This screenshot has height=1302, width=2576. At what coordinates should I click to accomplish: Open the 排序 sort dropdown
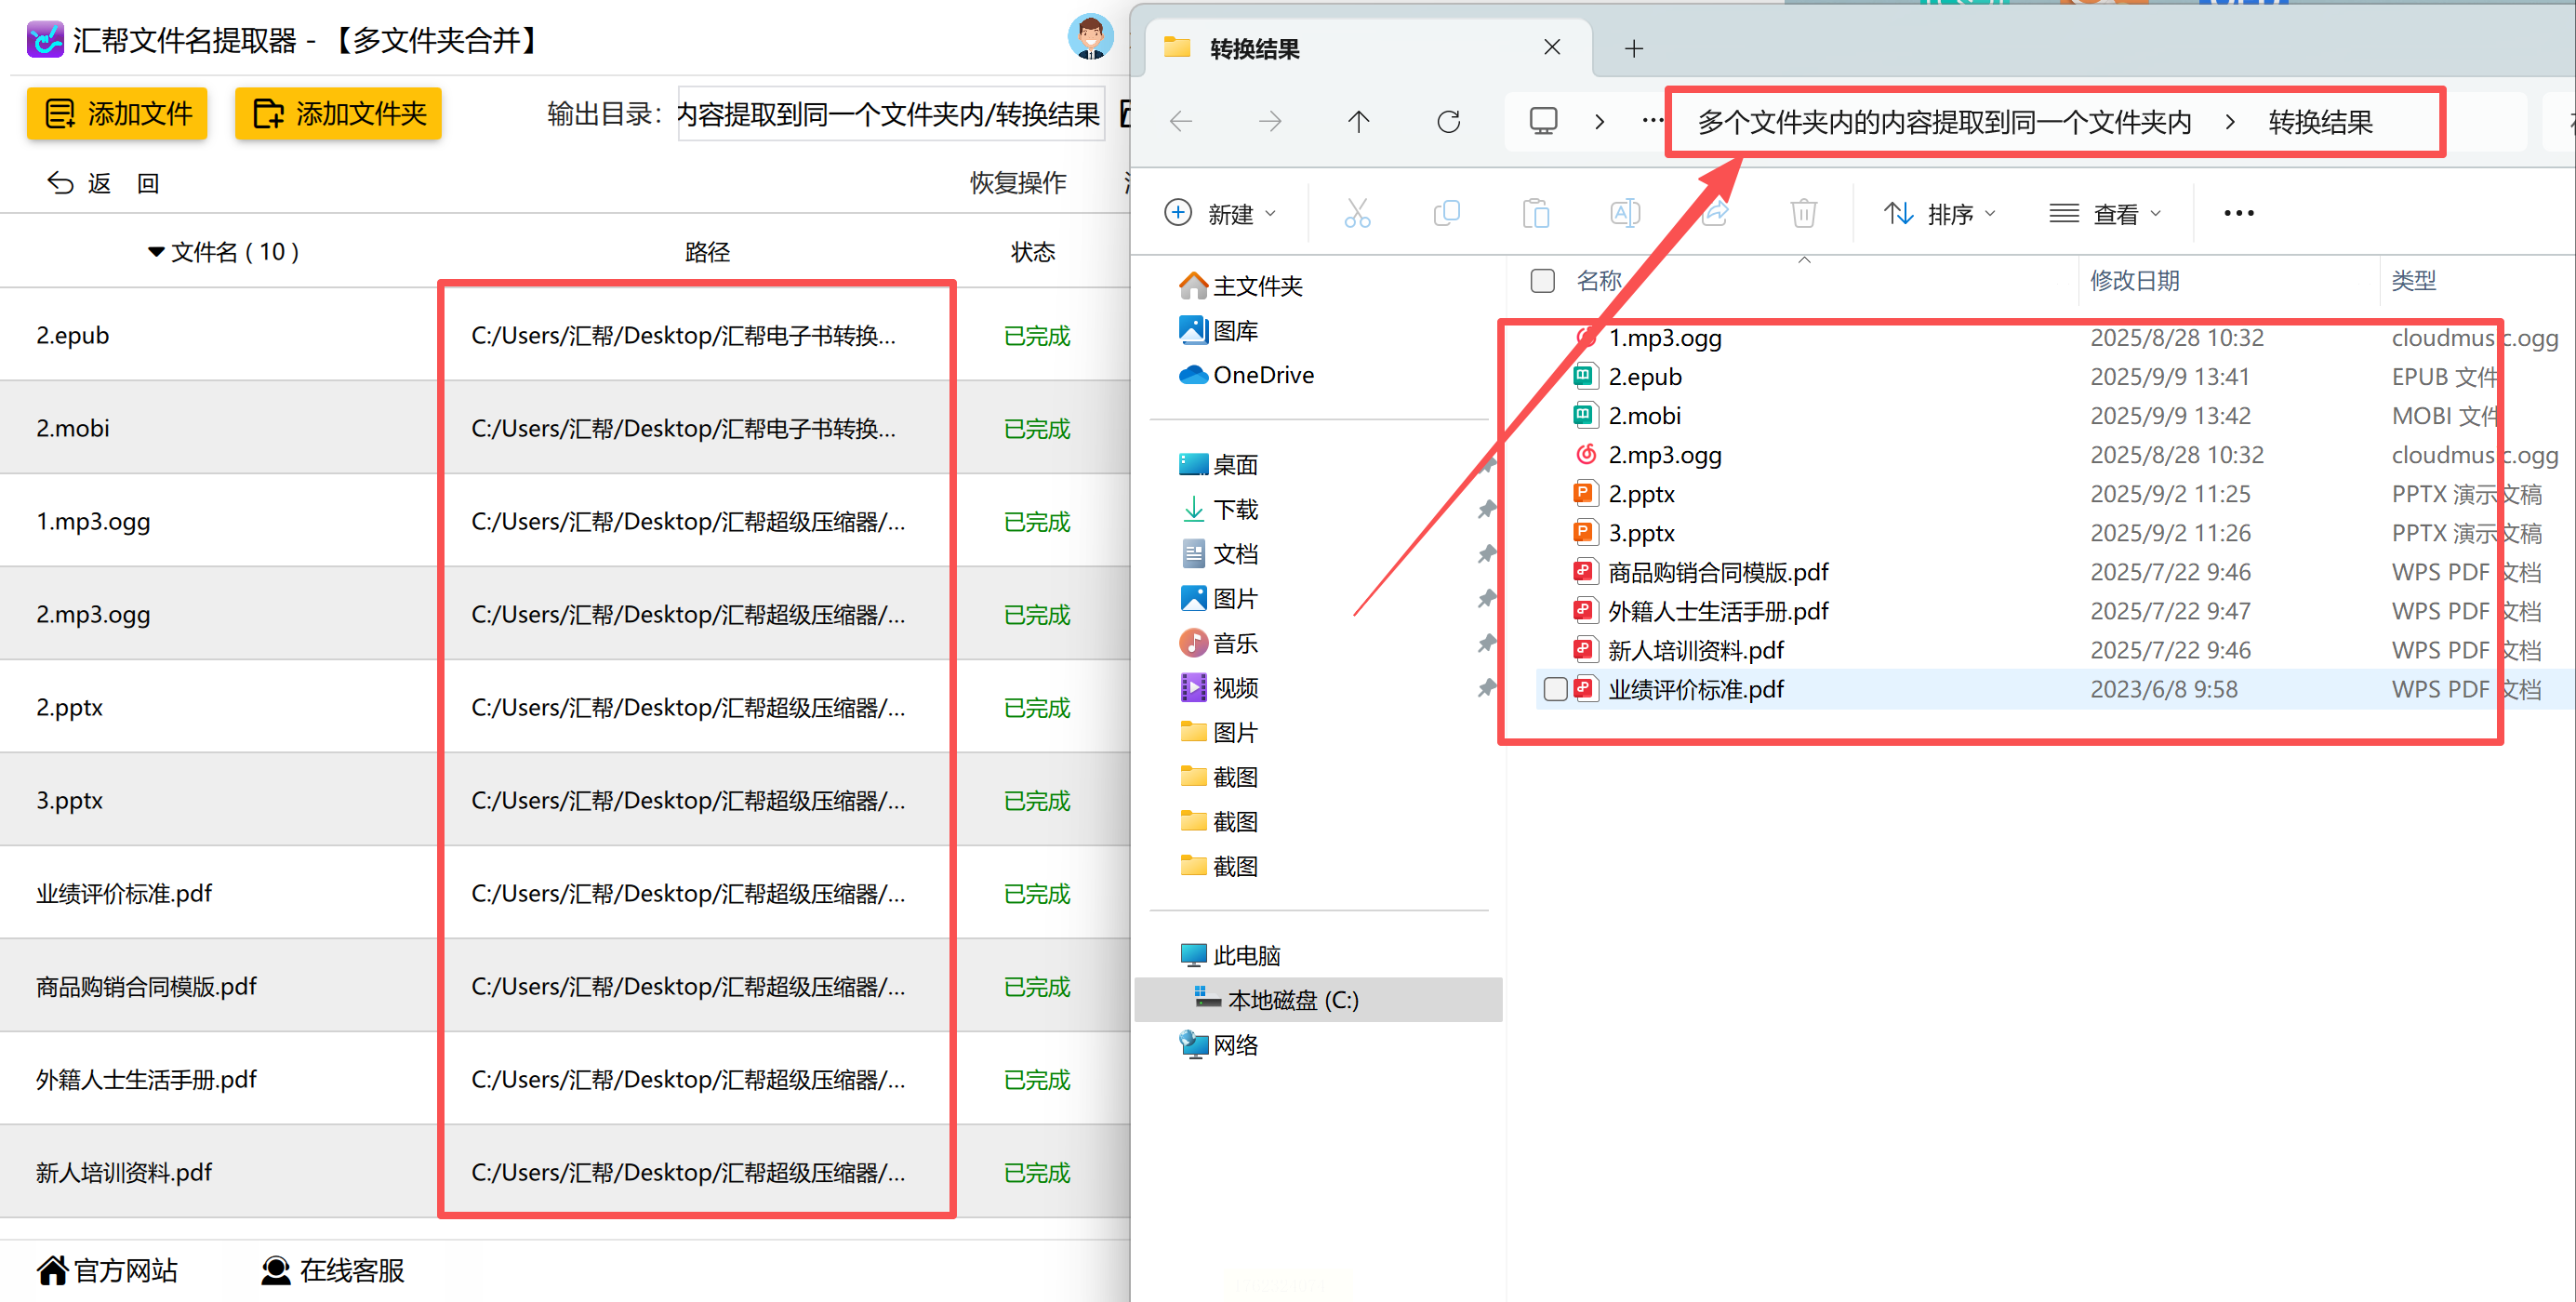coord(1940,213)
